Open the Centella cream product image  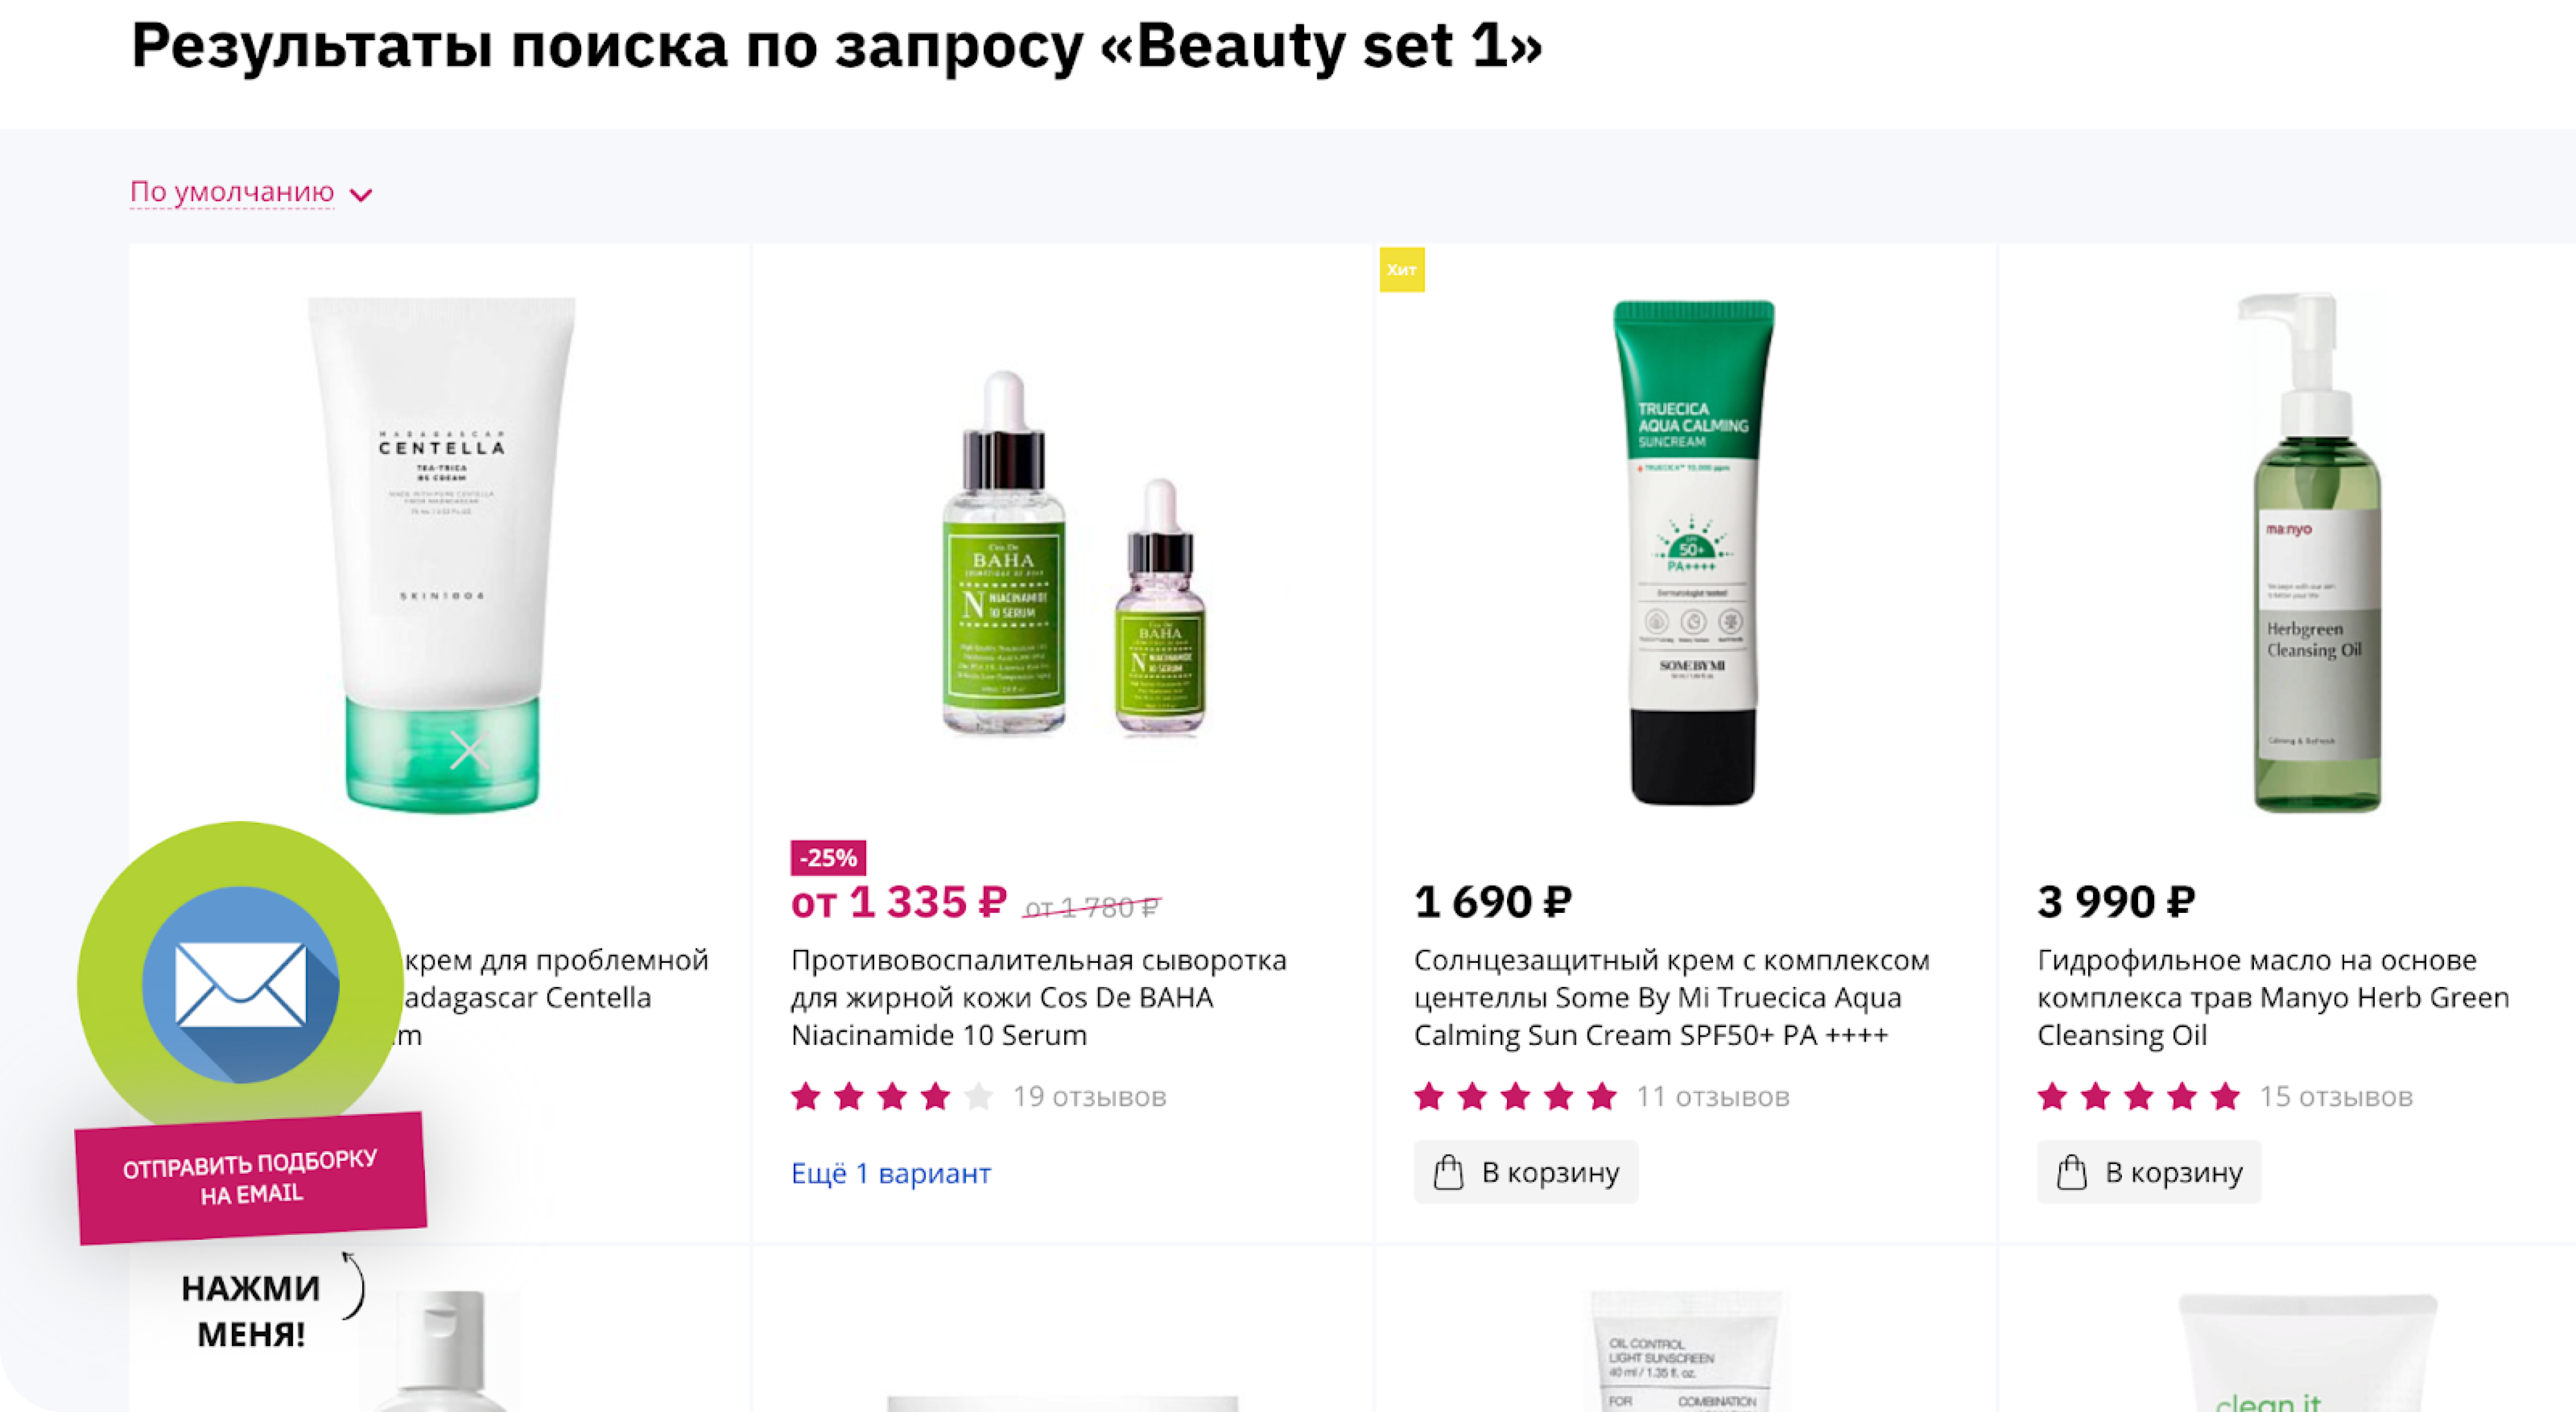[x=441, y=554]
